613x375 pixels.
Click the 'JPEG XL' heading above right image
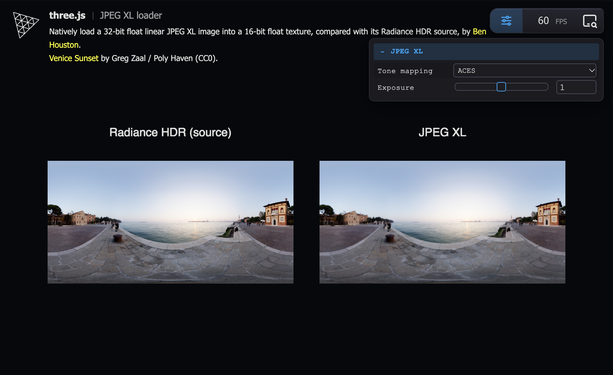[x=442, y=132]
